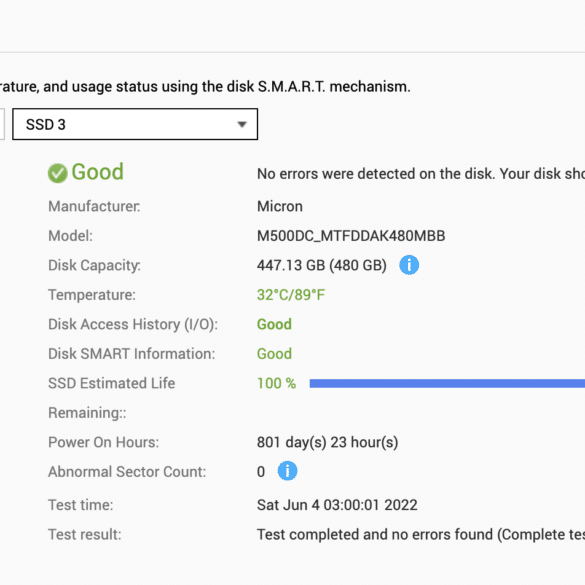Click the No errors were detected message
This screenshot has width=585, height=585.
click(x=421, y=174)
